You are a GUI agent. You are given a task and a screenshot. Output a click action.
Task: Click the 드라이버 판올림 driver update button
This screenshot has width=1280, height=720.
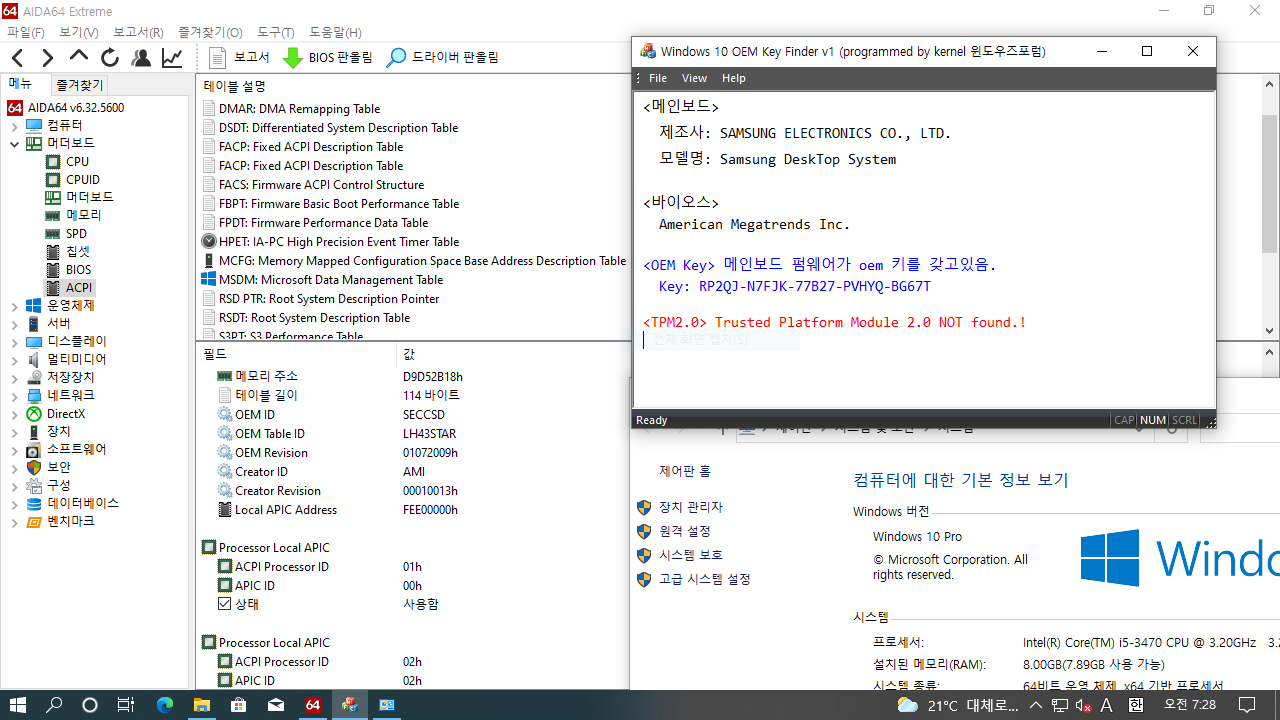443,57
